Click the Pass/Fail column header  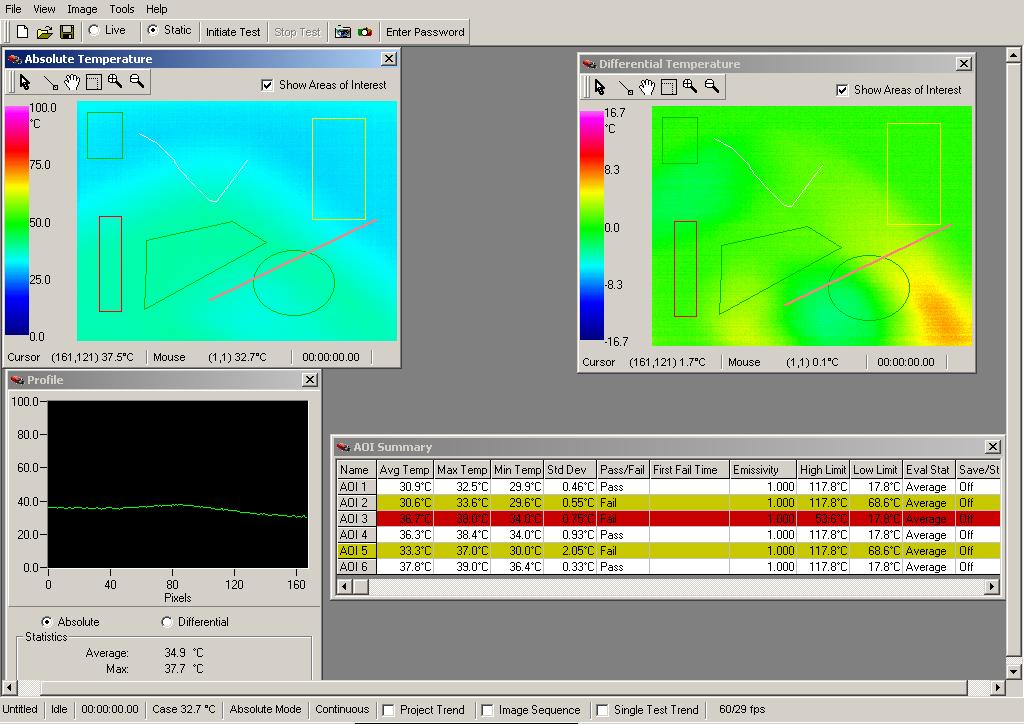tap(622, 469)
